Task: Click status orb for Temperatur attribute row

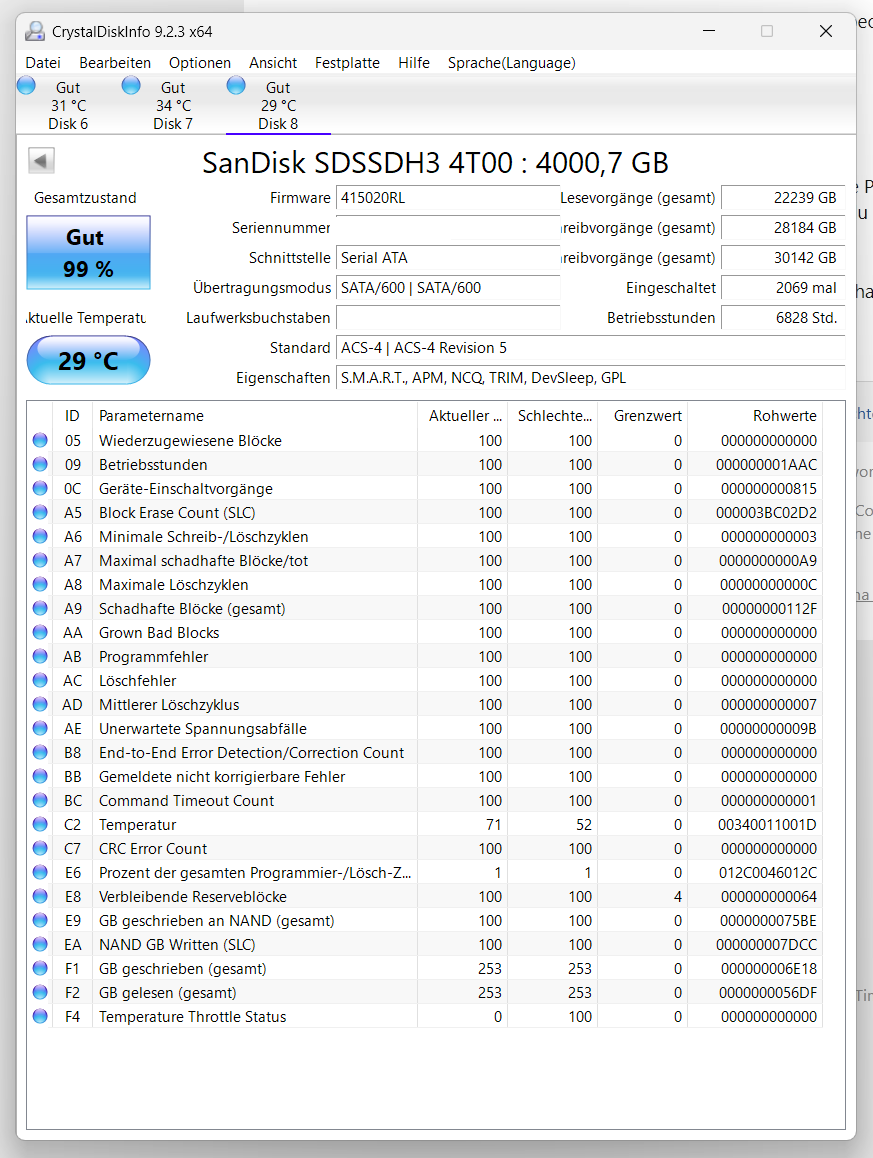Action: click(40, 824)
